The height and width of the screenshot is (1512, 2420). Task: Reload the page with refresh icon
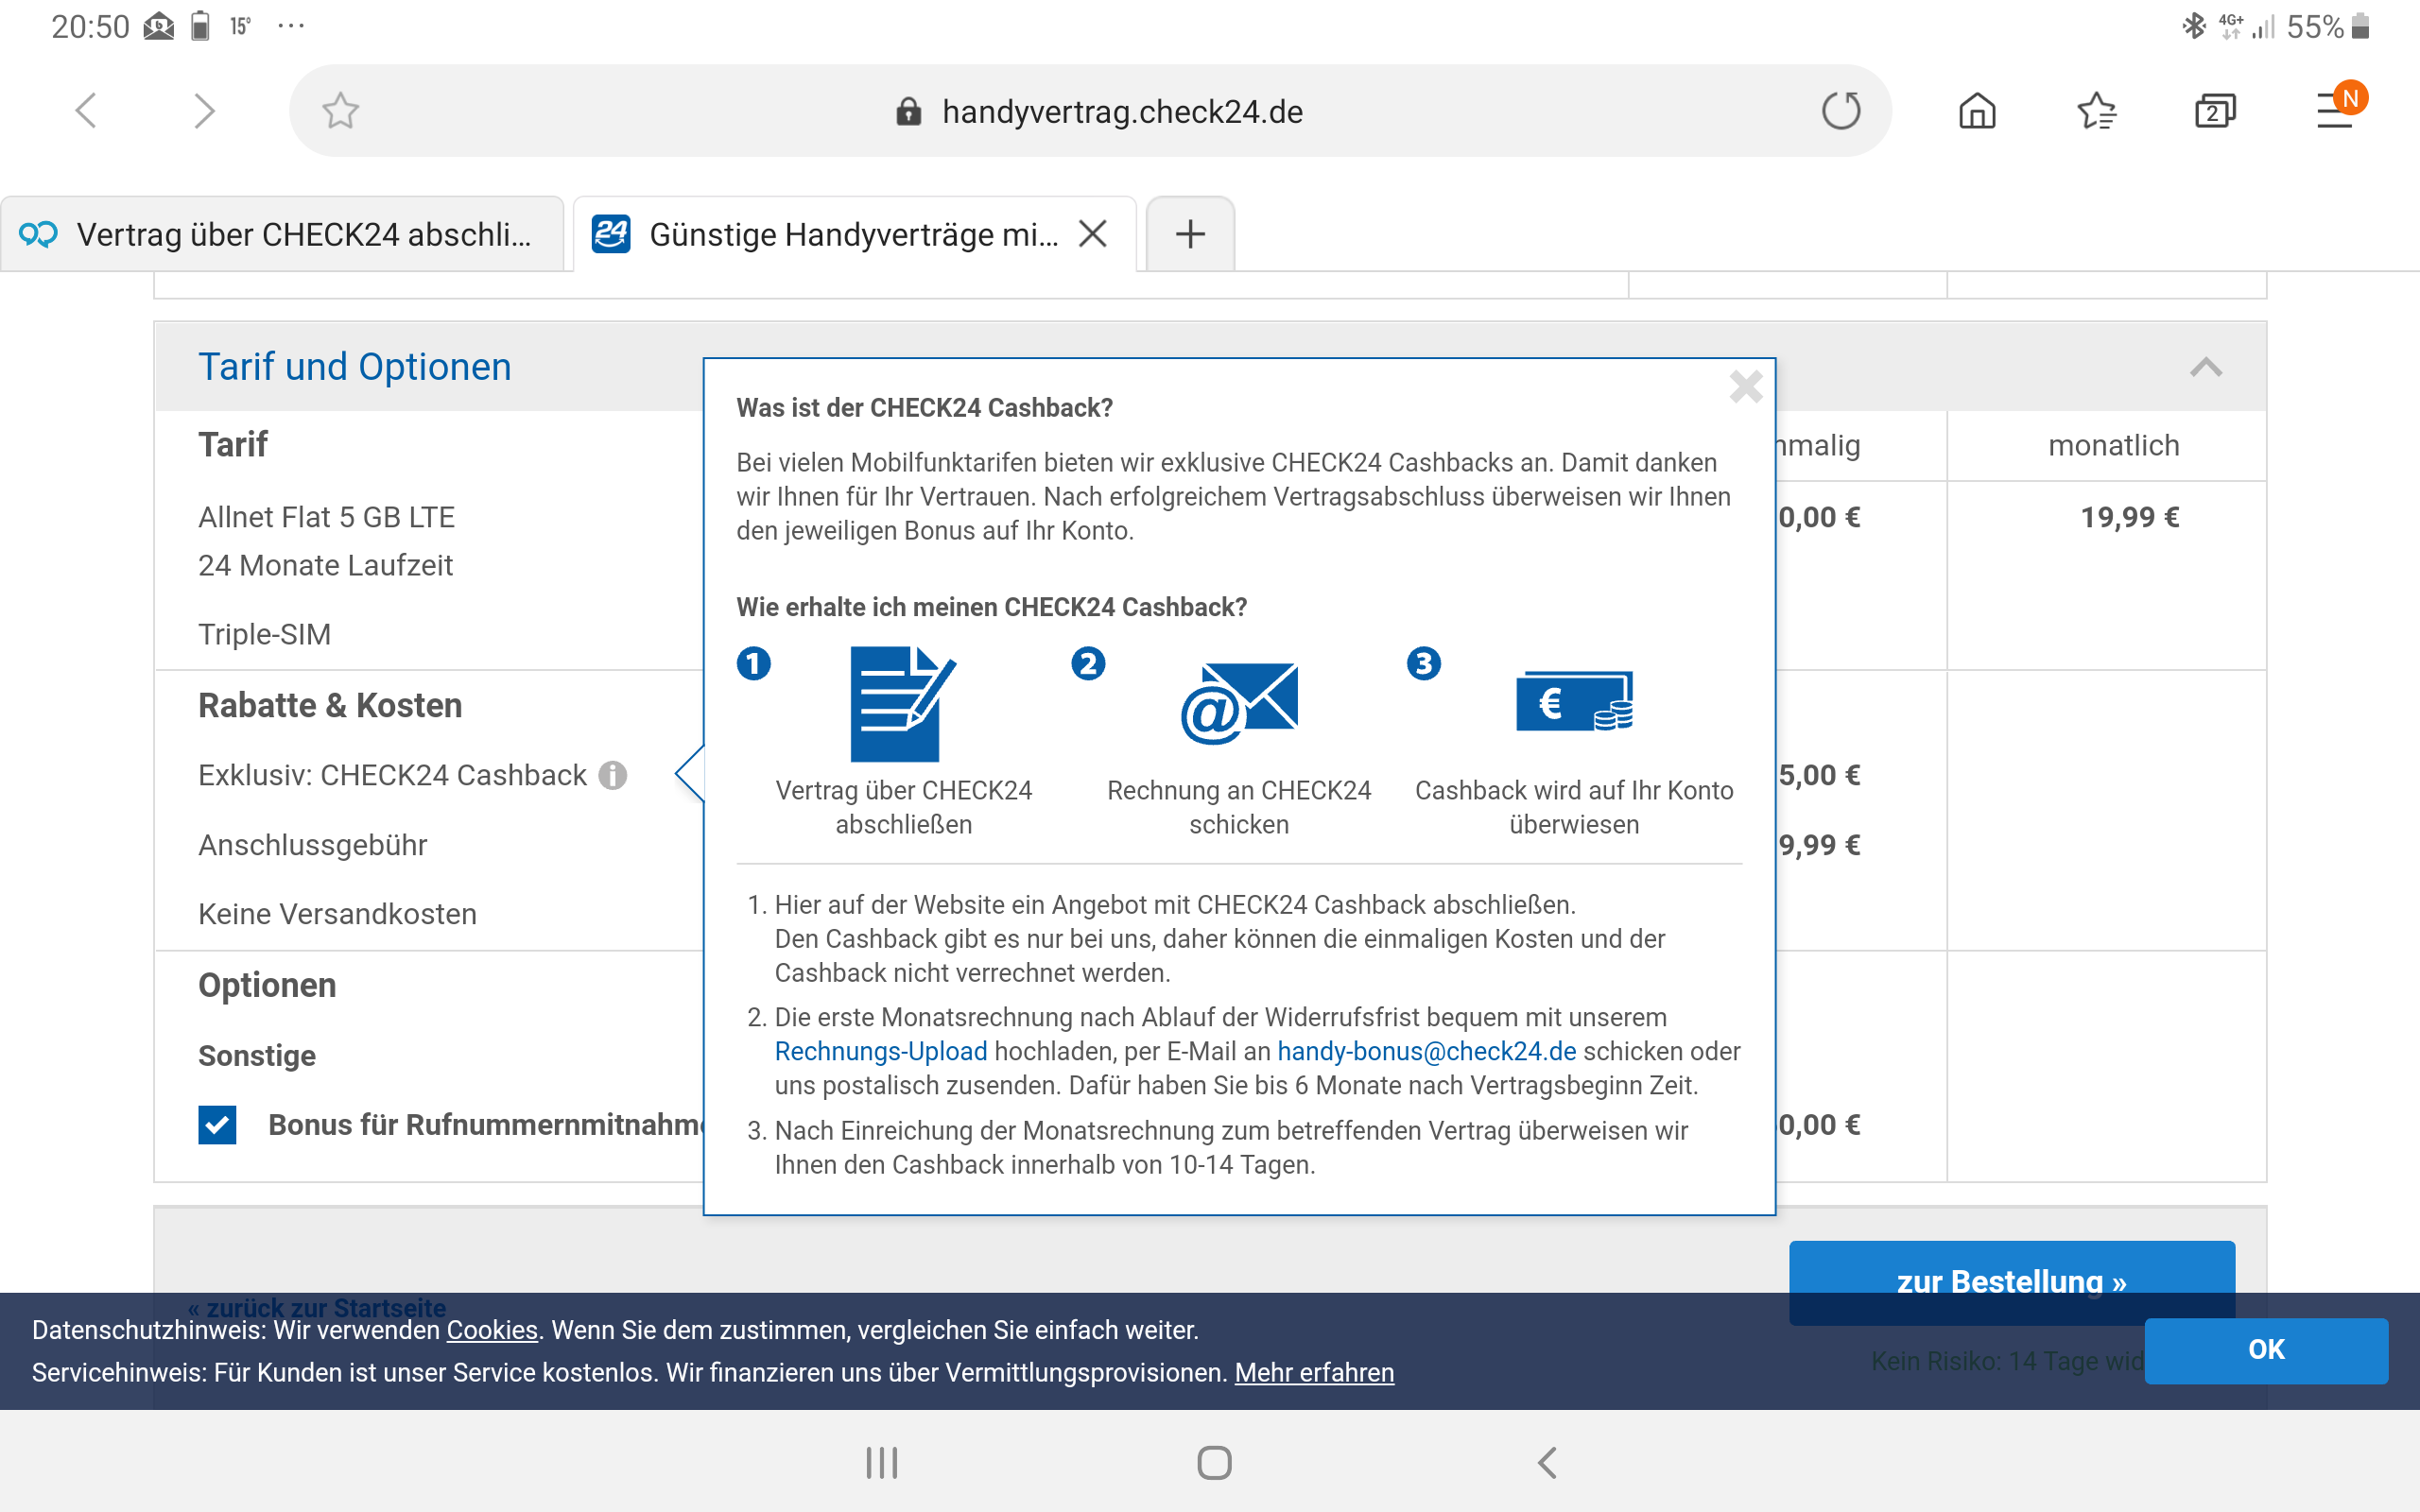(x=1840, y=111)
